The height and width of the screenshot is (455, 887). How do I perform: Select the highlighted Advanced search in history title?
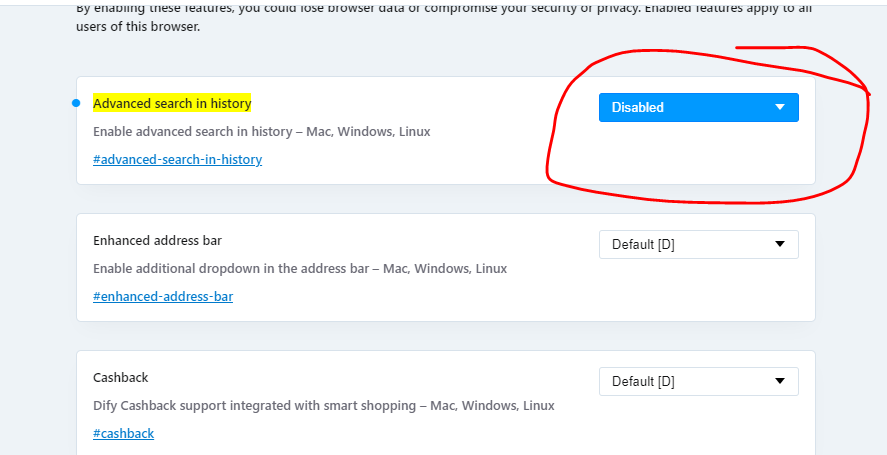point(172,104)
